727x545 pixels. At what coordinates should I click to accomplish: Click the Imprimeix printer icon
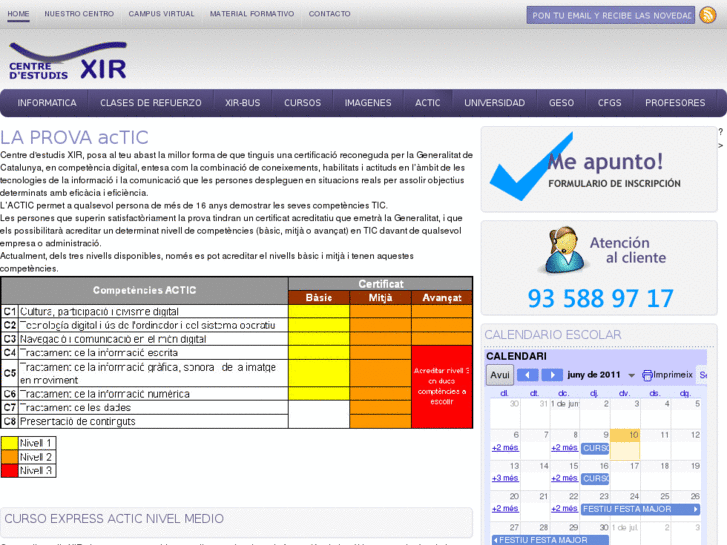(x=647, y=375)
